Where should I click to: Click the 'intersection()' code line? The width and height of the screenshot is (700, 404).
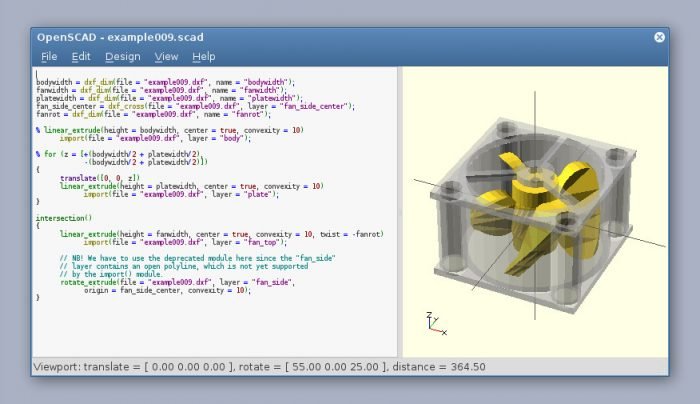click(x=64, y=218)
